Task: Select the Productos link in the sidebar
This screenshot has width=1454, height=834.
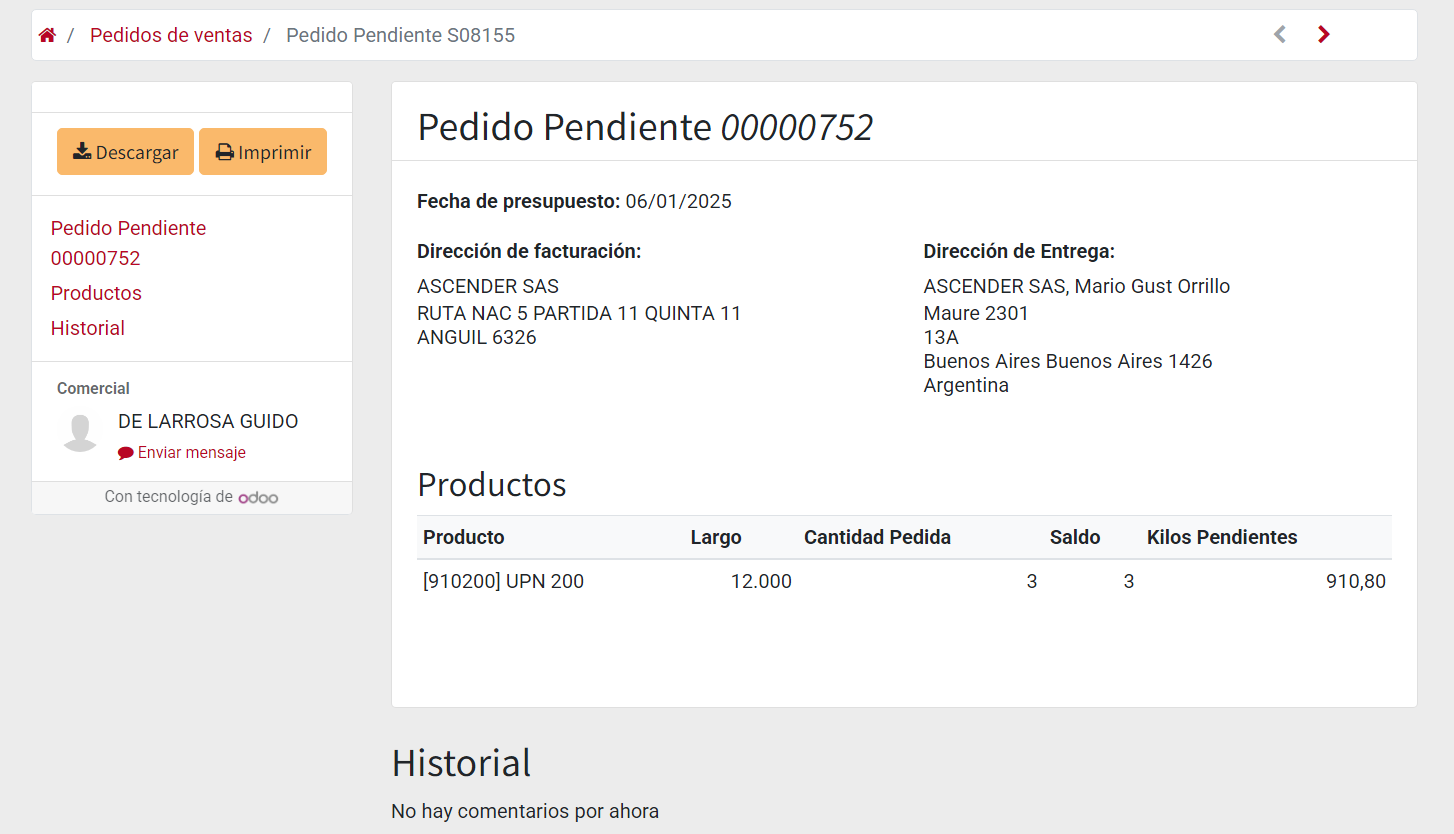Action: point(96,293)
